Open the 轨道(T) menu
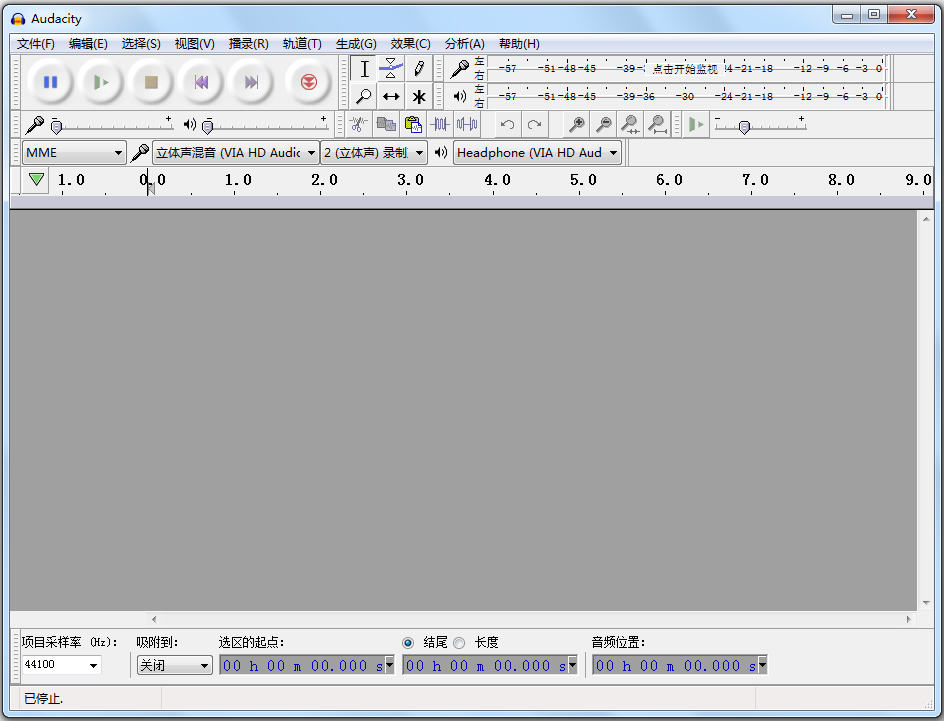The height and width of the screenshot is (721, 944). point(302,44)
